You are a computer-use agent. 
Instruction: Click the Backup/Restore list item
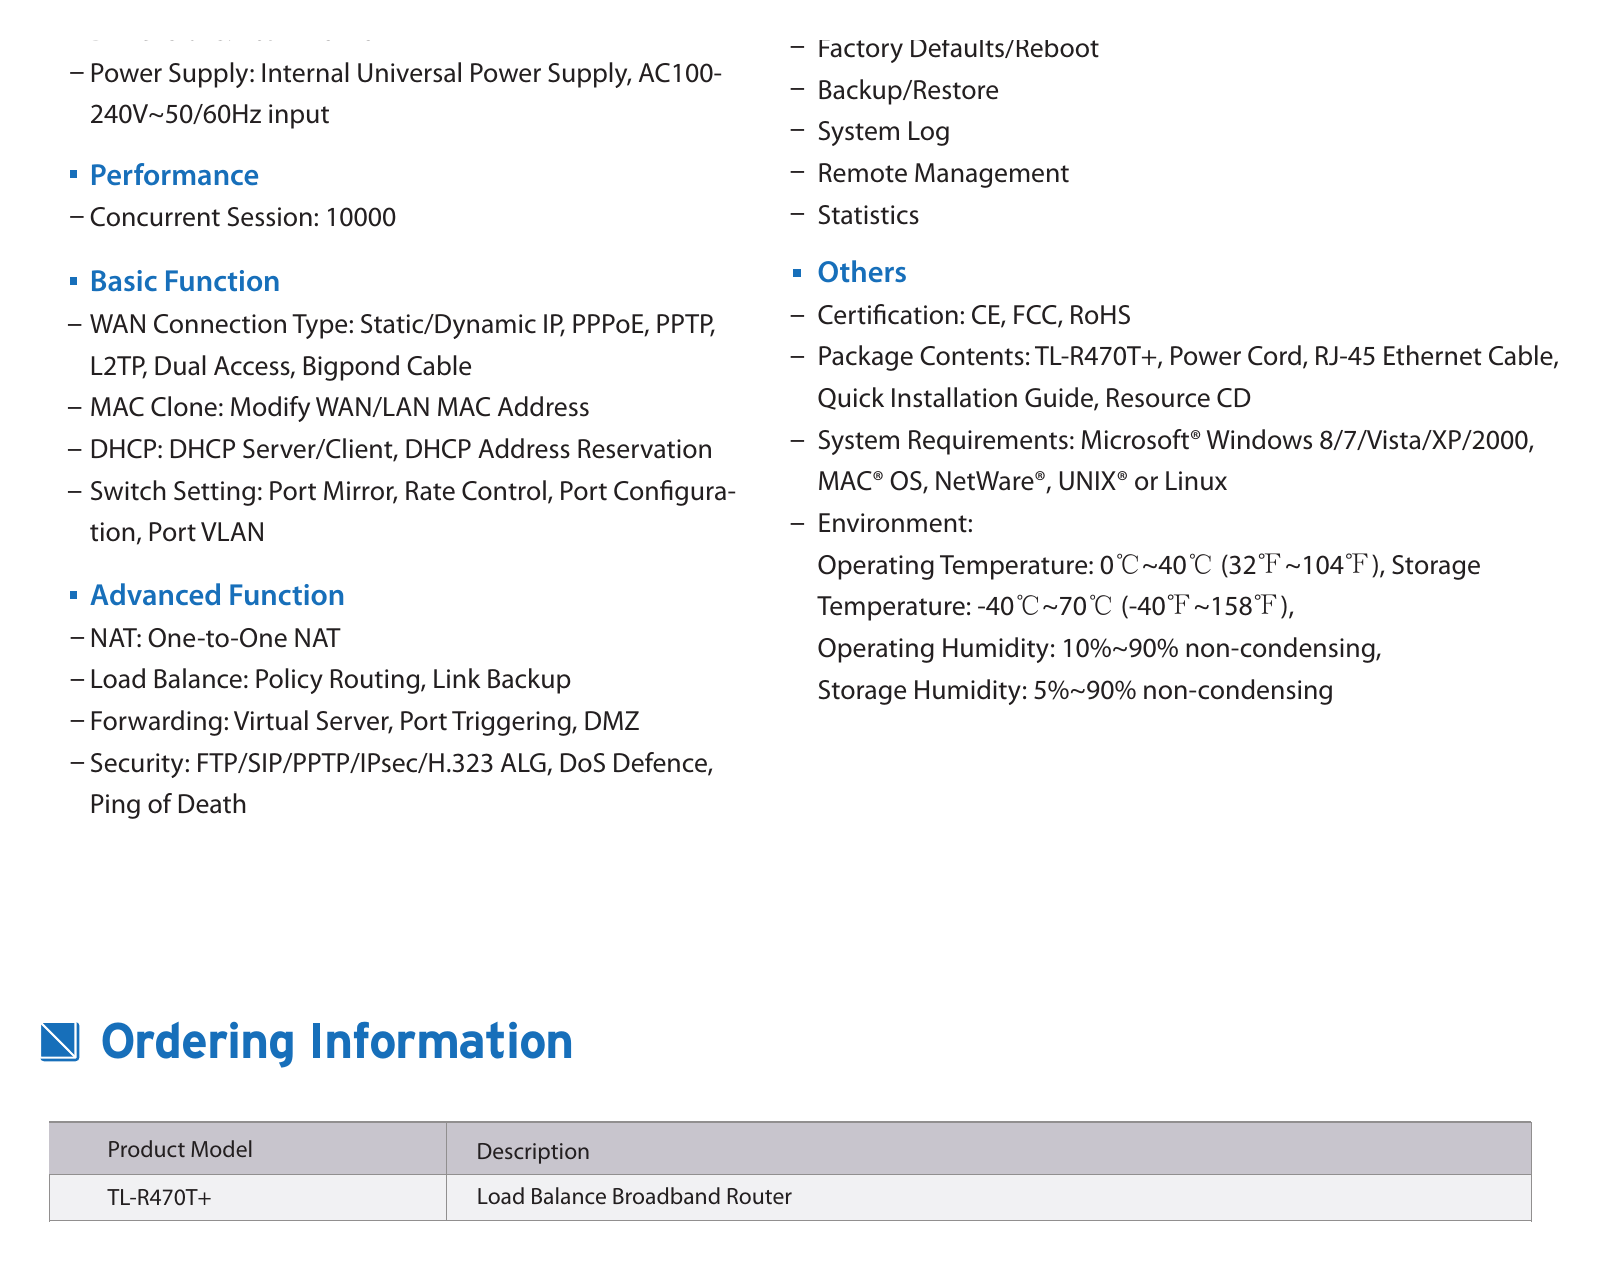pos(908,90)
